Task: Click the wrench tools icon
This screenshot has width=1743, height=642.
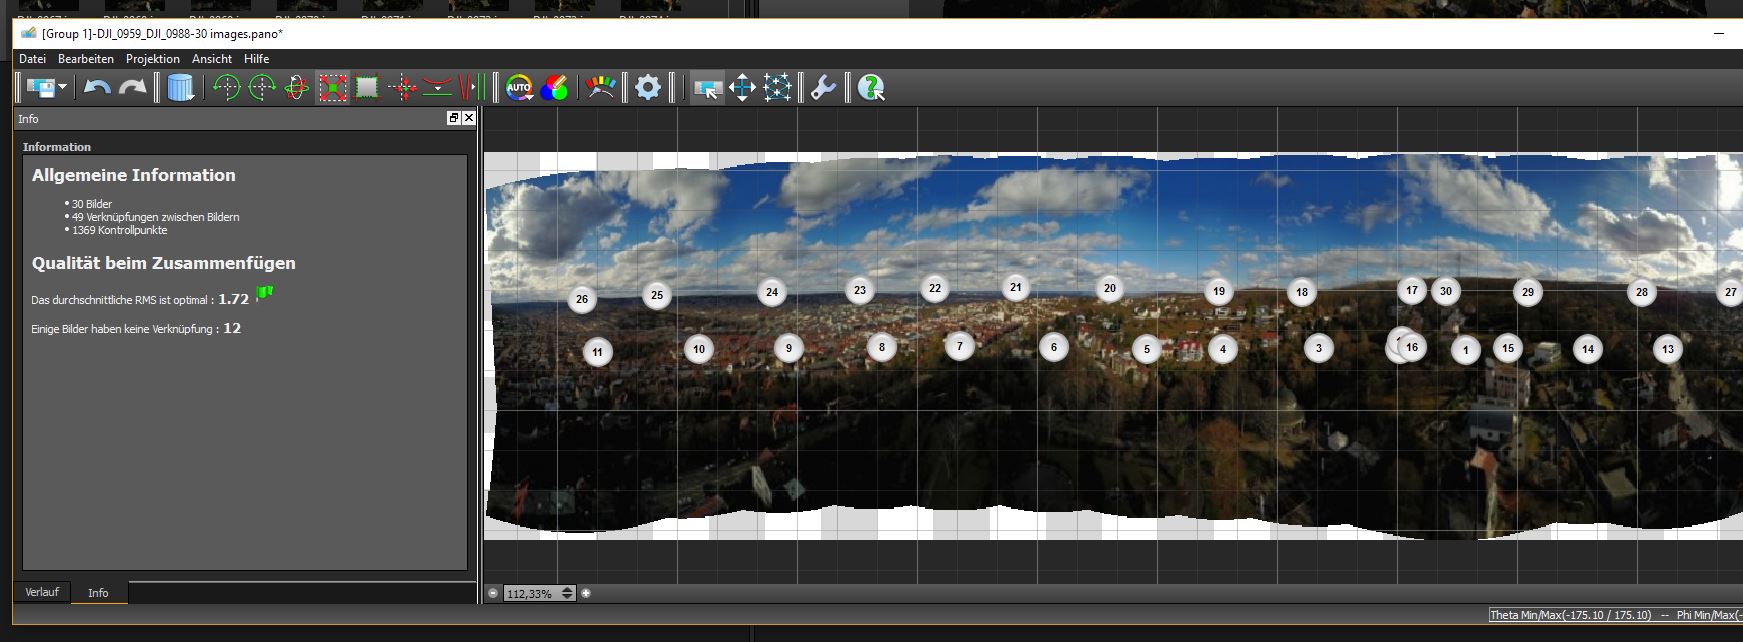Action: 823,88
